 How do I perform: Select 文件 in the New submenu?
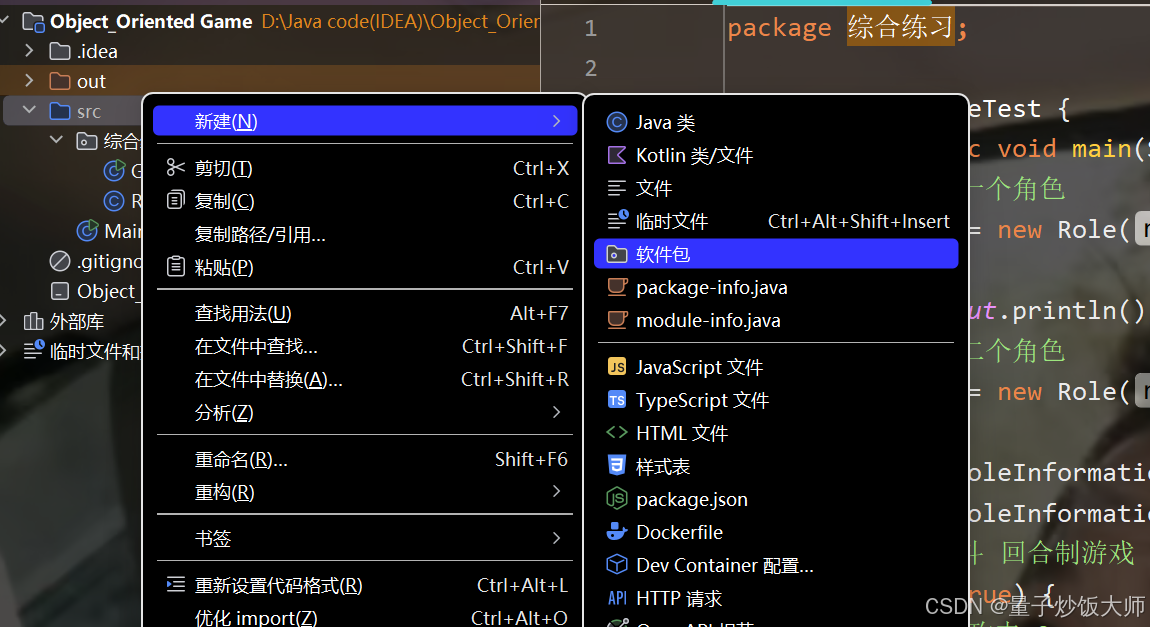776,188
